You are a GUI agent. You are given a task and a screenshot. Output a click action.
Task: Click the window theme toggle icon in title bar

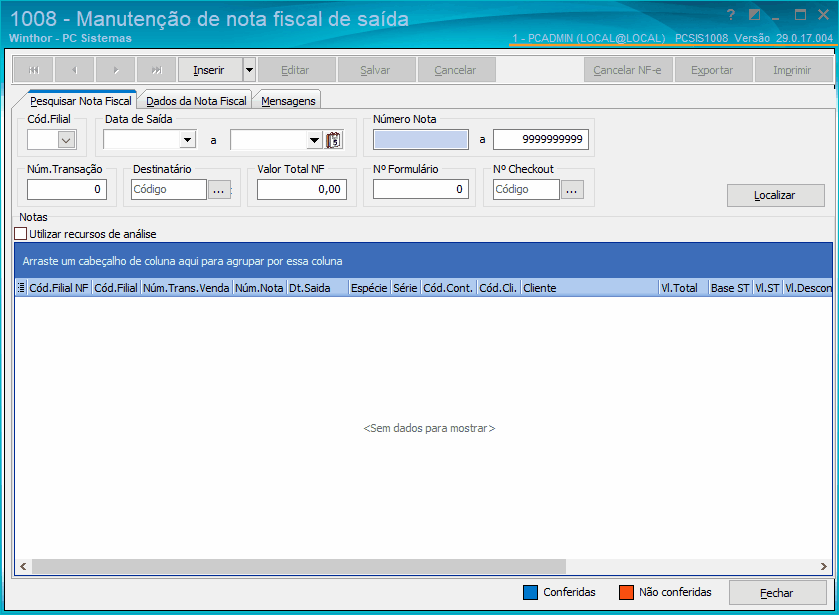tap(754, 15)
